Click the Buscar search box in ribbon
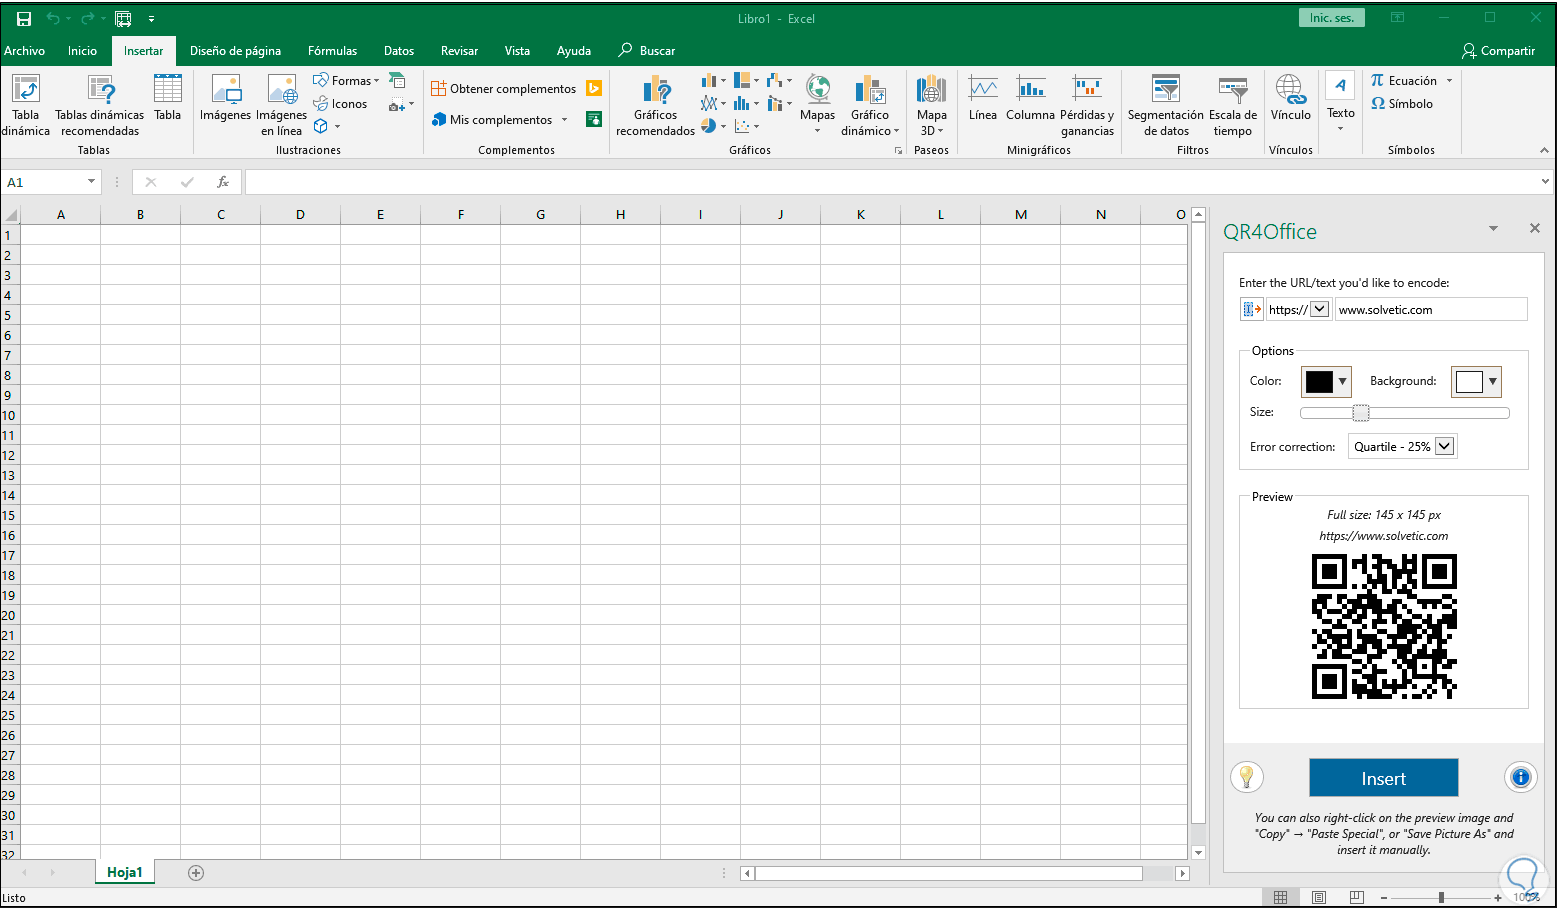Viewport: 1557px width, 910px height. [647, 51]
